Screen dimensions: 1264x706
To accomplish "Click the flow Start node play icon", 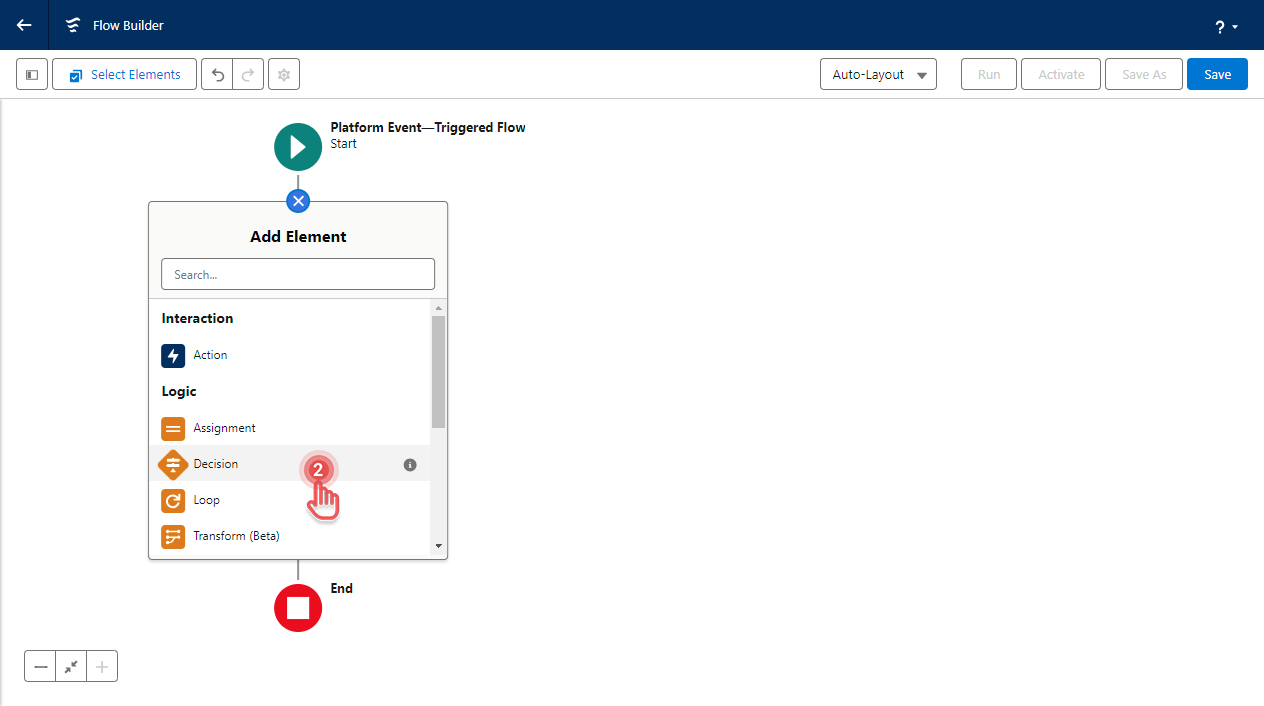I will click(x=297, y=146).
